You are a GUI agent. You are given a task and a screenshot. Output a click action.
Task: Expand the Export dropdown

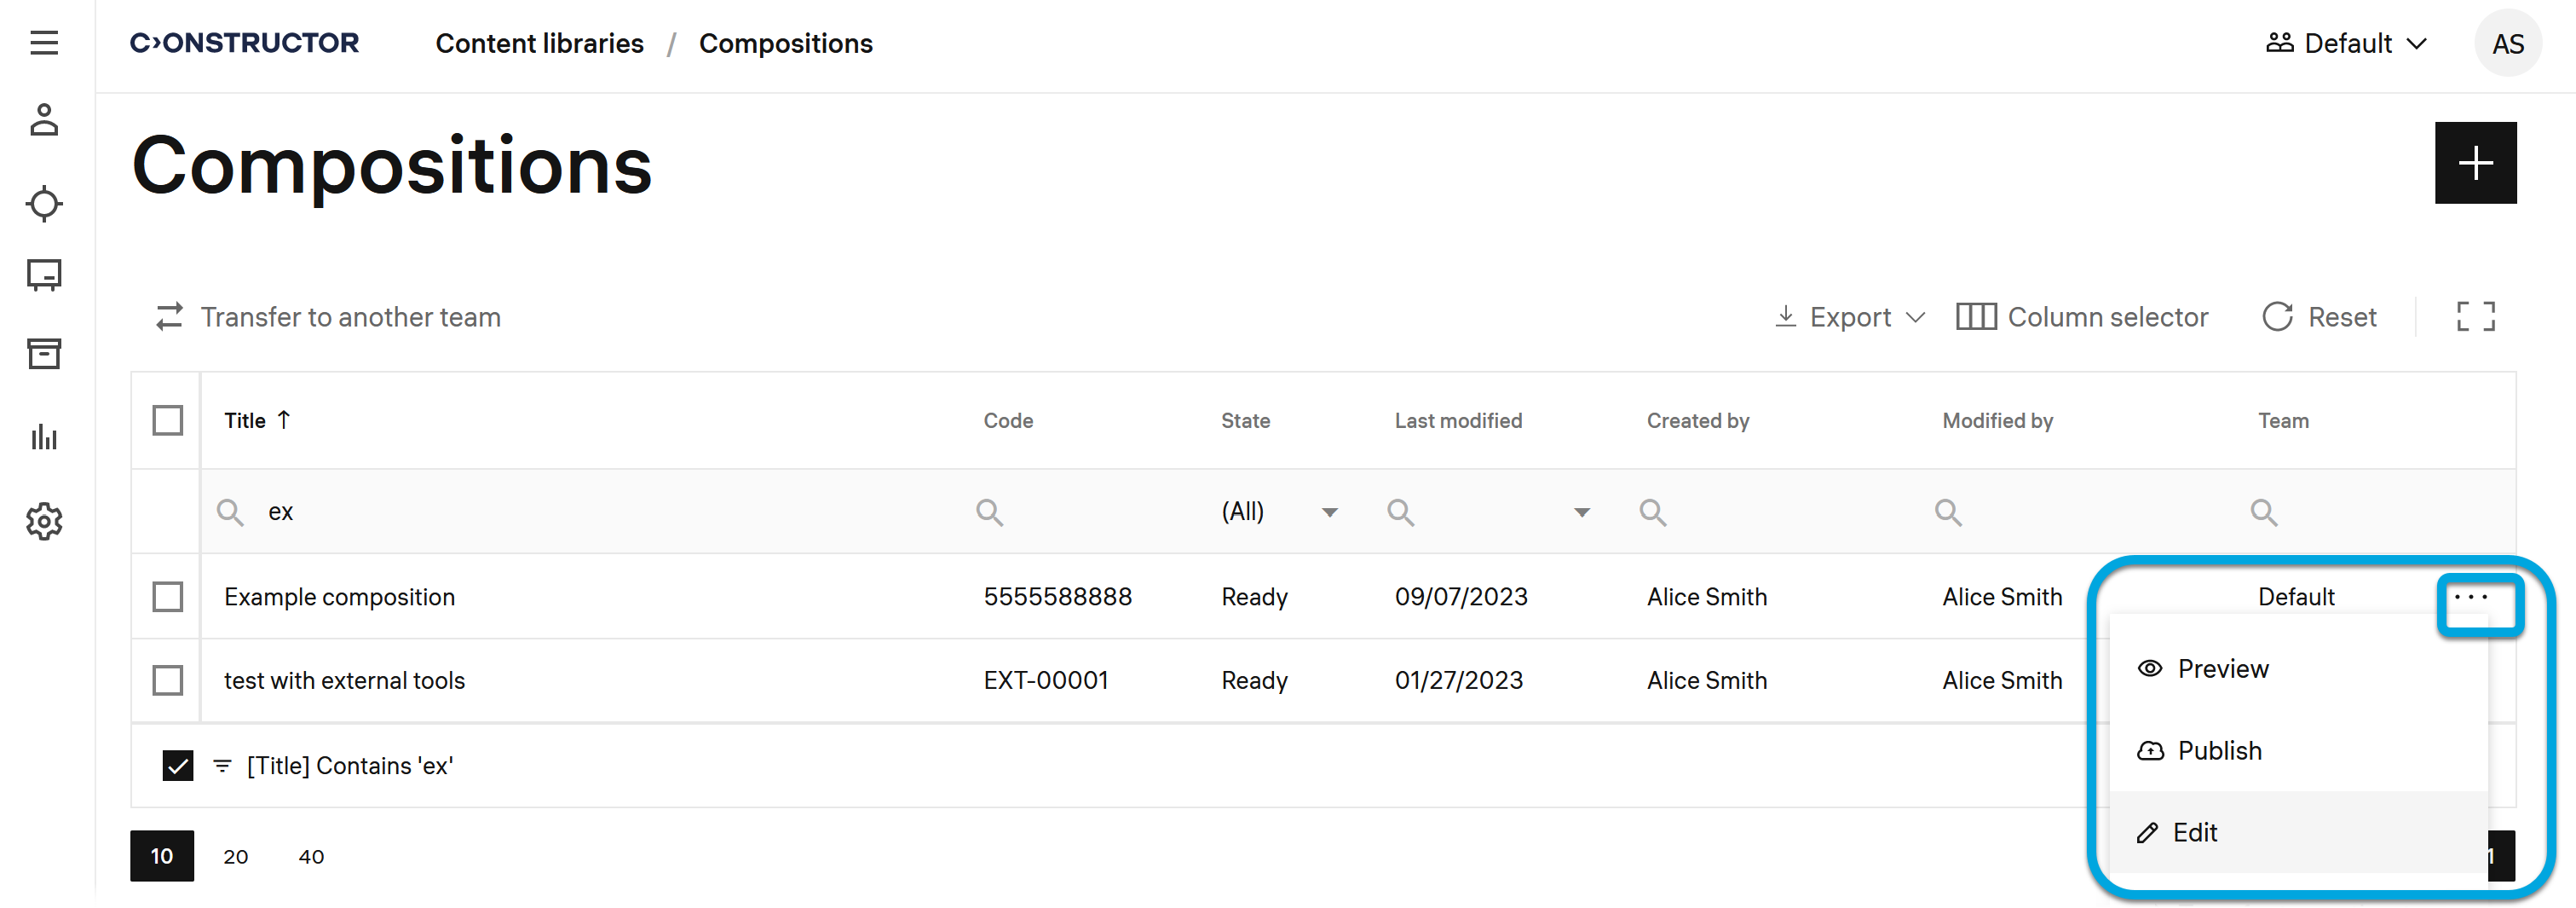coord(1850,317)
